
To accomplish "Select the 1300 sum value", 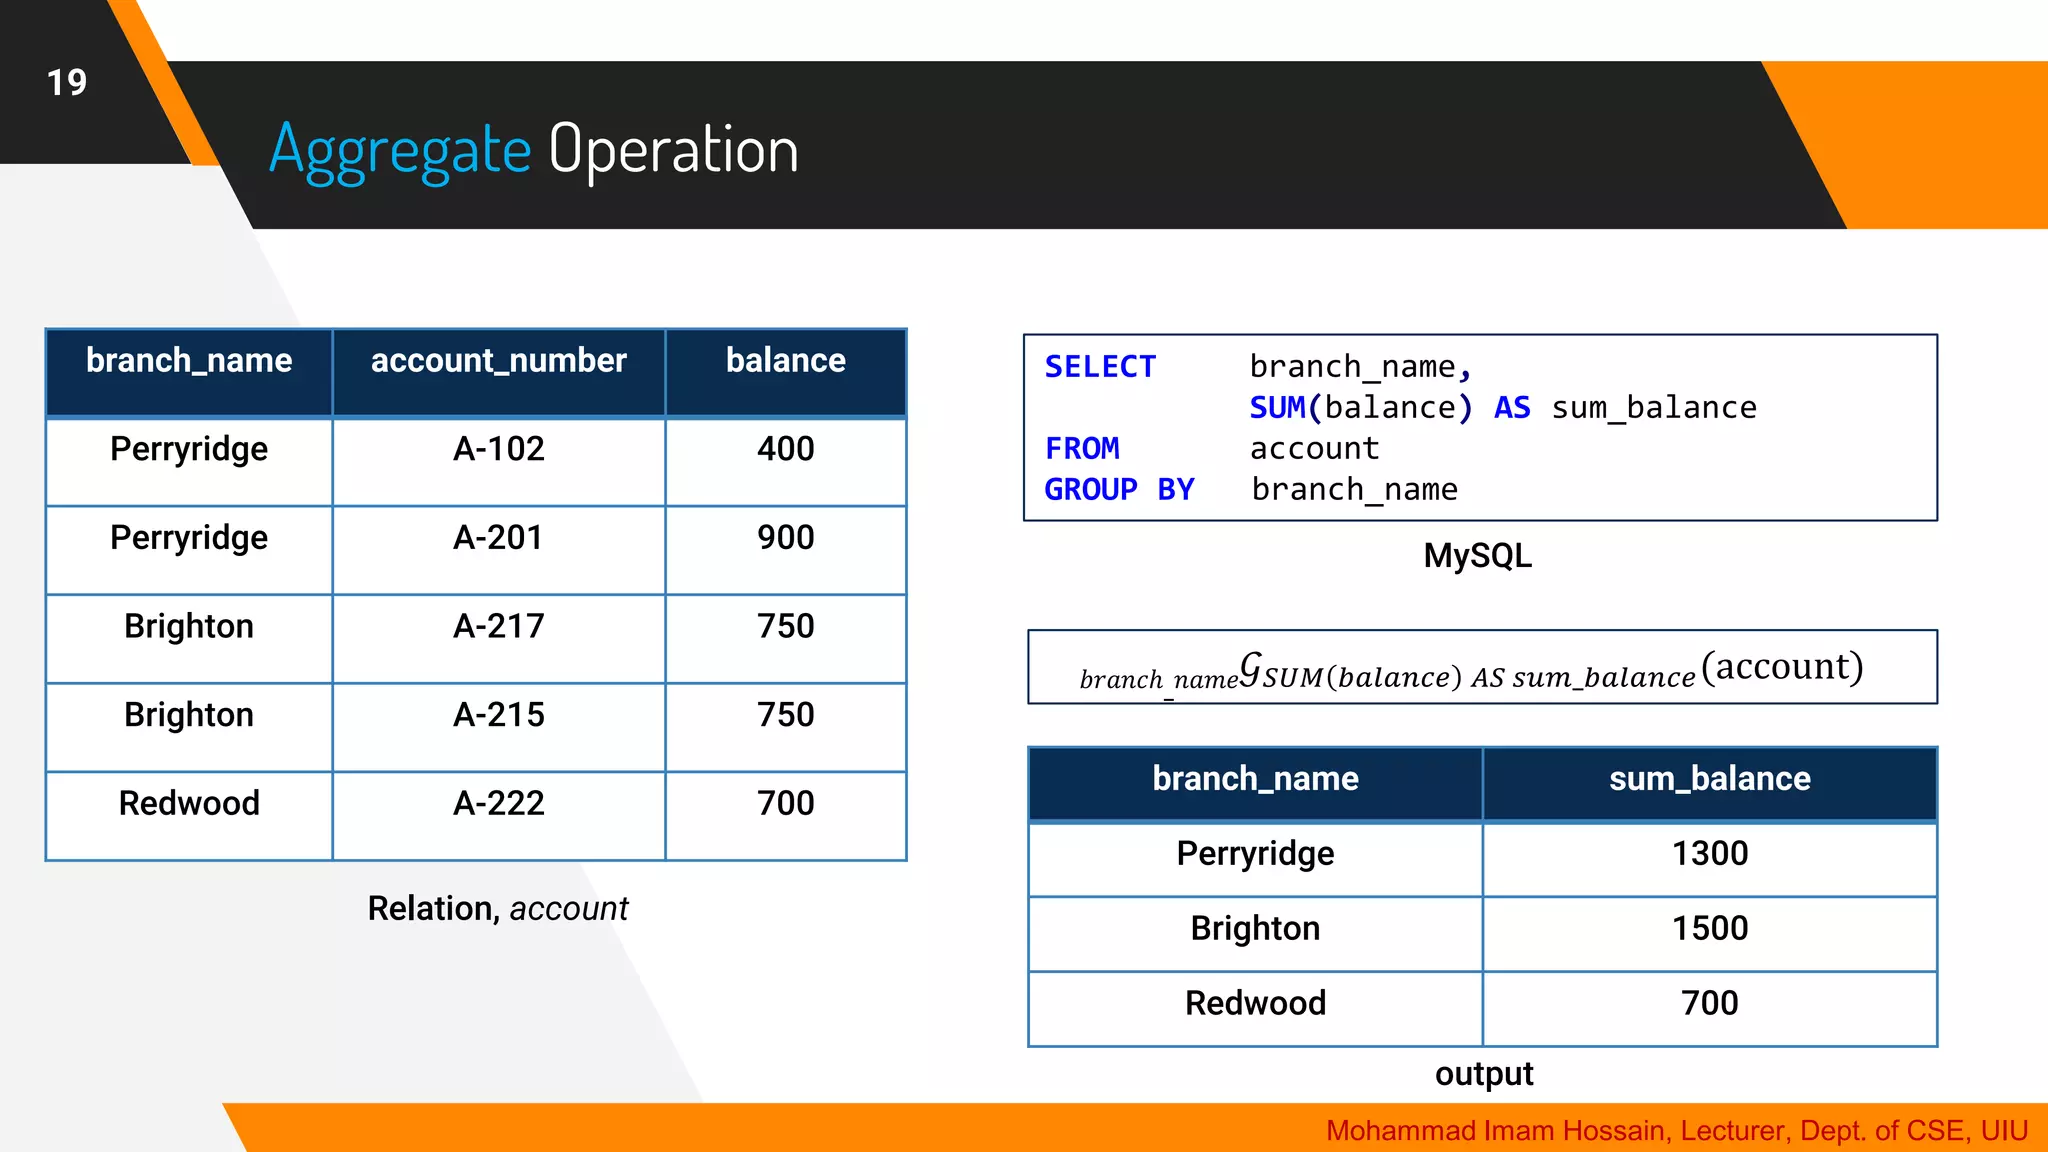I will tap(1709, 854).
